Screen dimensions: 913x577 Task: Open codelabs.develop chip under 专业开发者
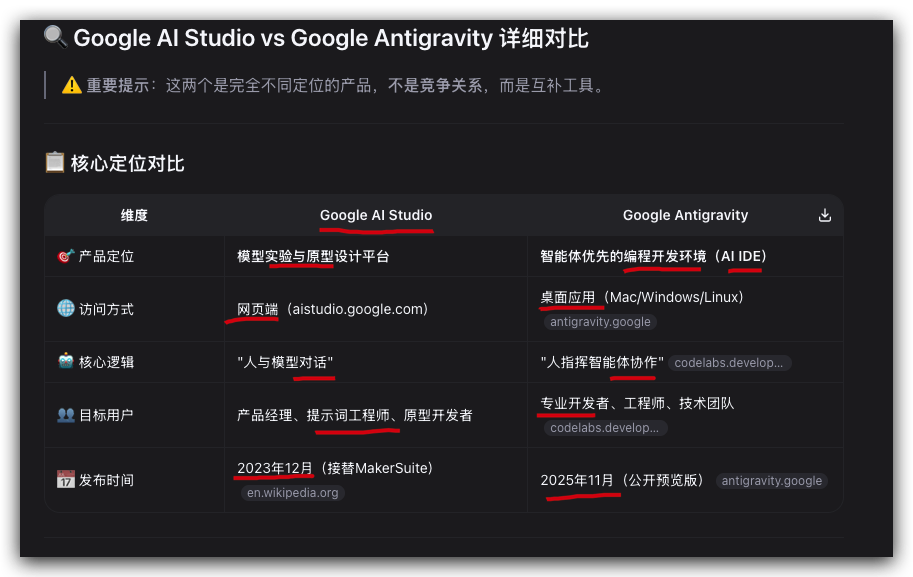click(605, 428)
